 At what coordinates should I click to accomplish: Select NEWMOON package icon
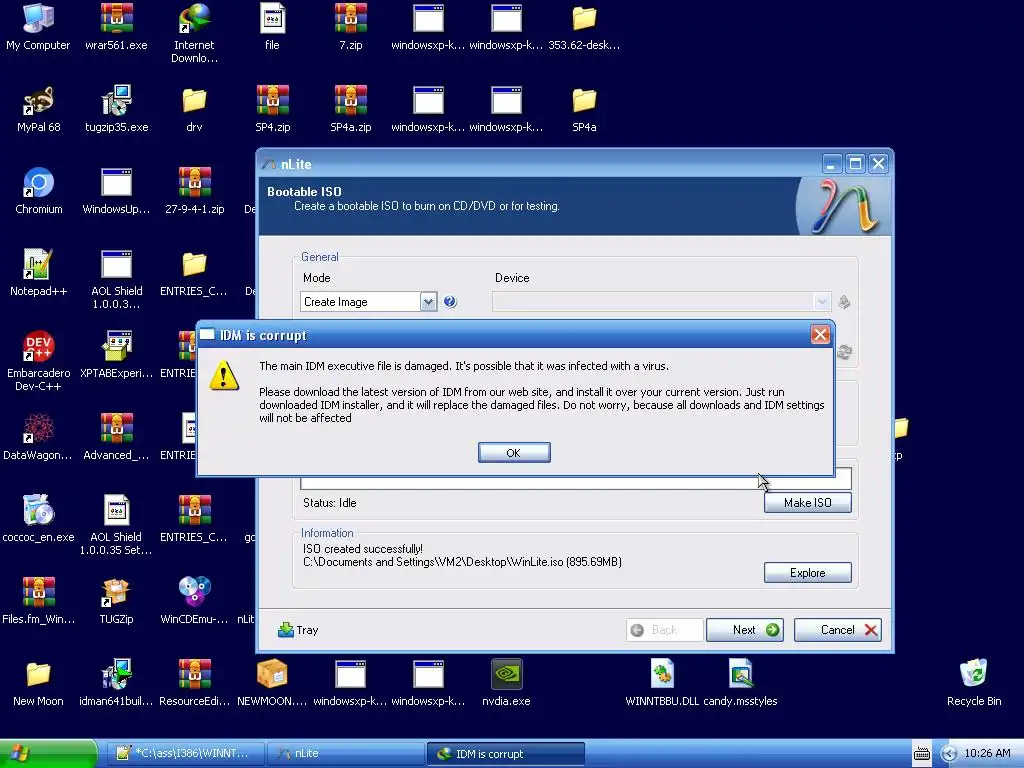(x=272, y=684)
